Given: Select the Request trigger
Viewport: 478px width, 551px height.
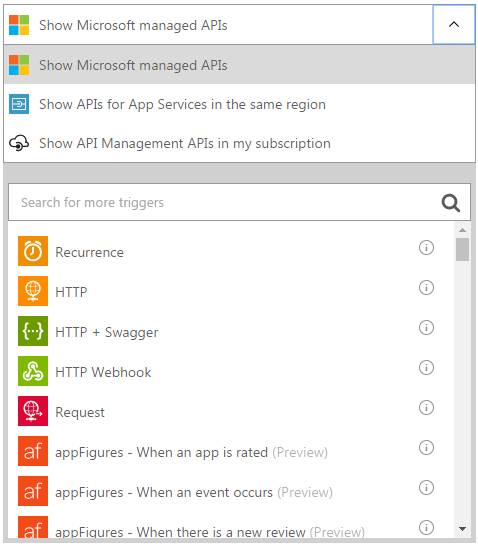Looking at the screenshot, I should [80, 412].
